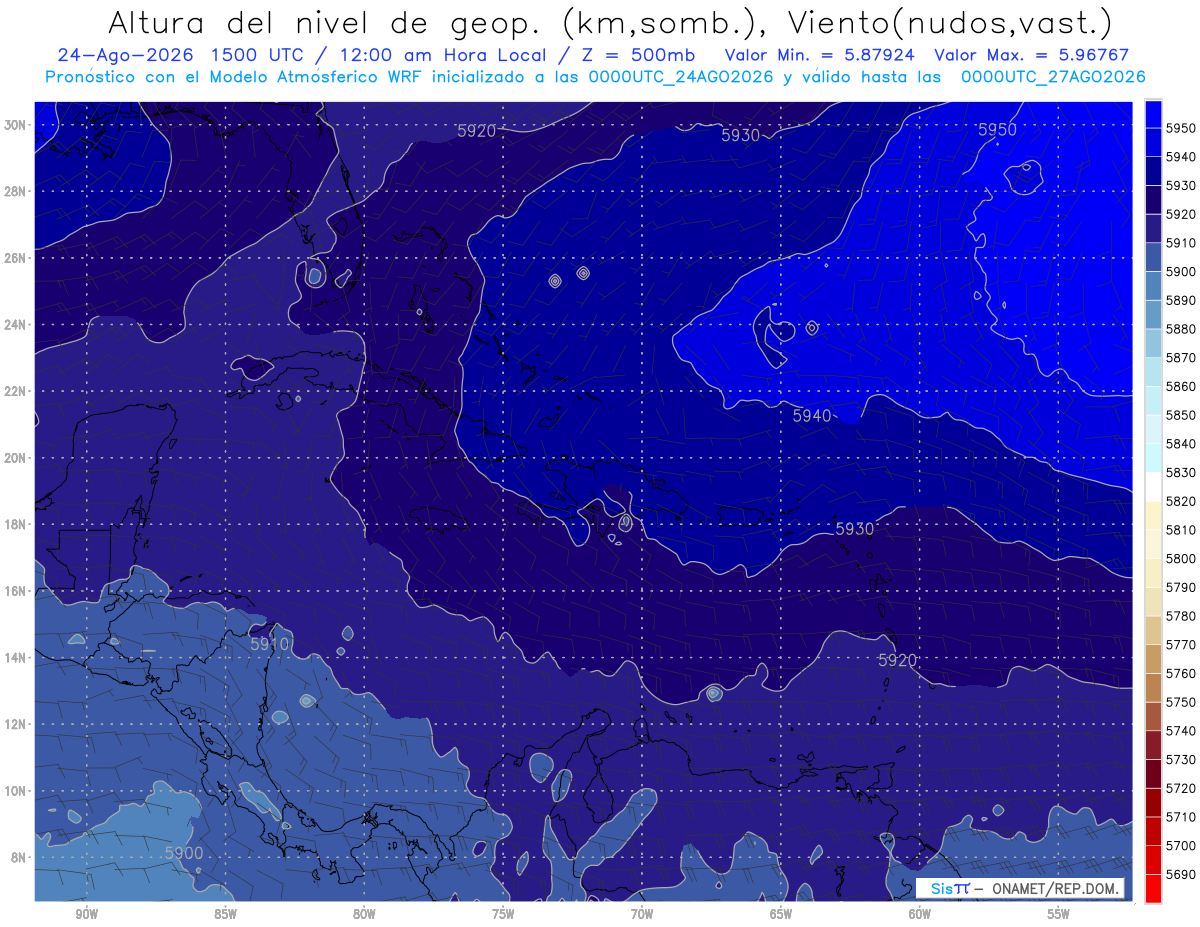Click the 14N latitude axis label

pos(14,657)
